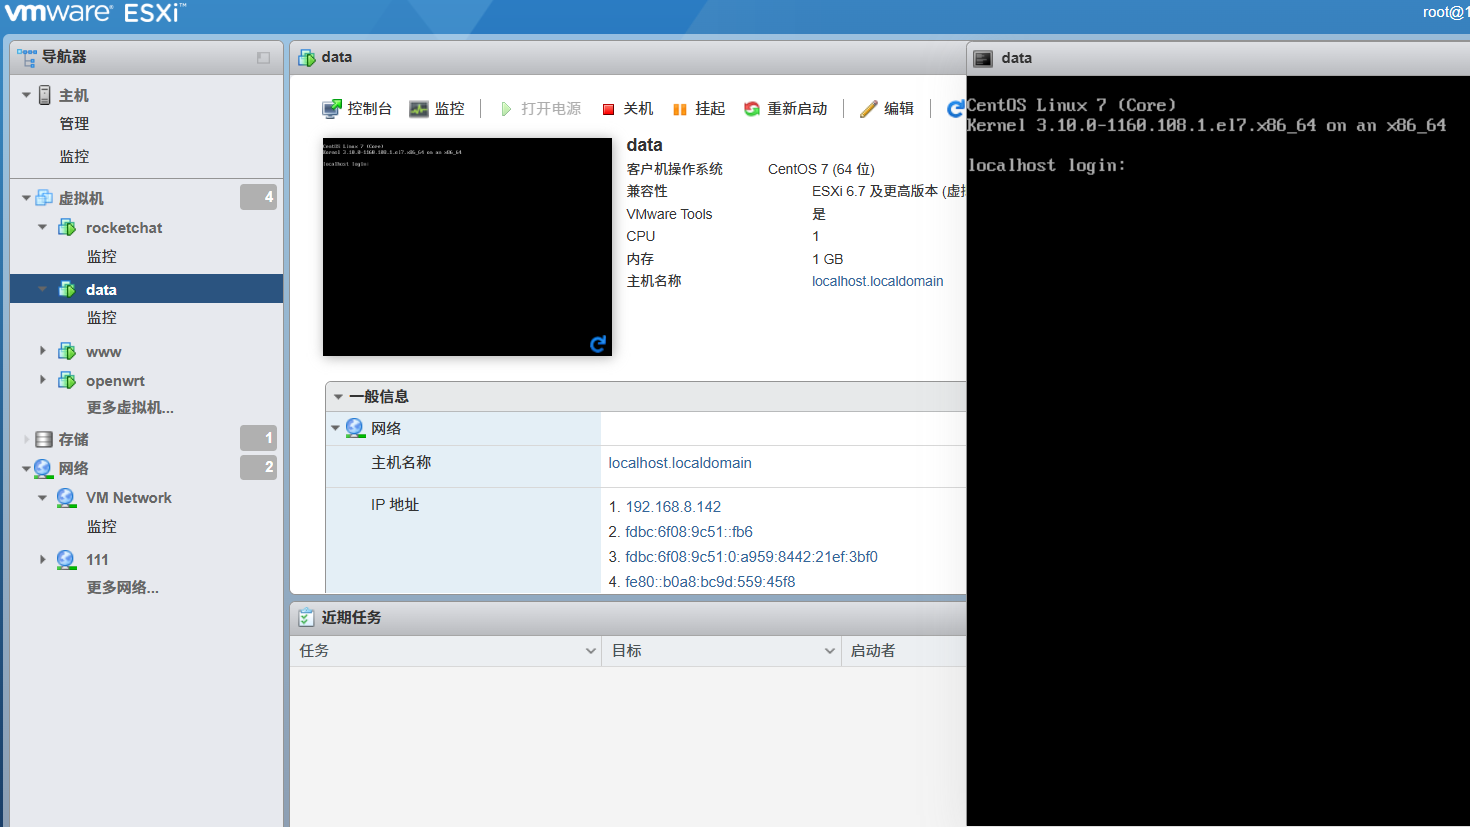Refresh the console thumbnail preview icon
The width and height of the screenshot is (1470, 827).
(x=598, y=344)
